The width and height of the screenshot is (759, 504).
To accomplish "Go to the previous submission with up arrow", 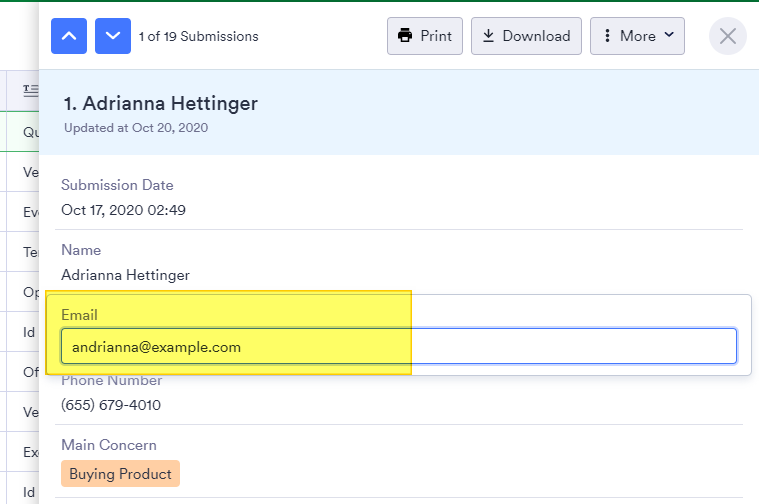I will 69,36.
